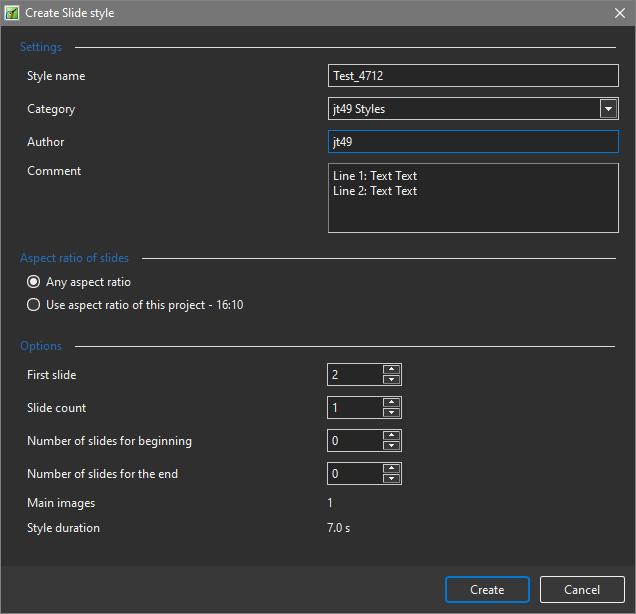Click the First slide number field
Viewport: 636px width, 614px height.
[355, 375]
